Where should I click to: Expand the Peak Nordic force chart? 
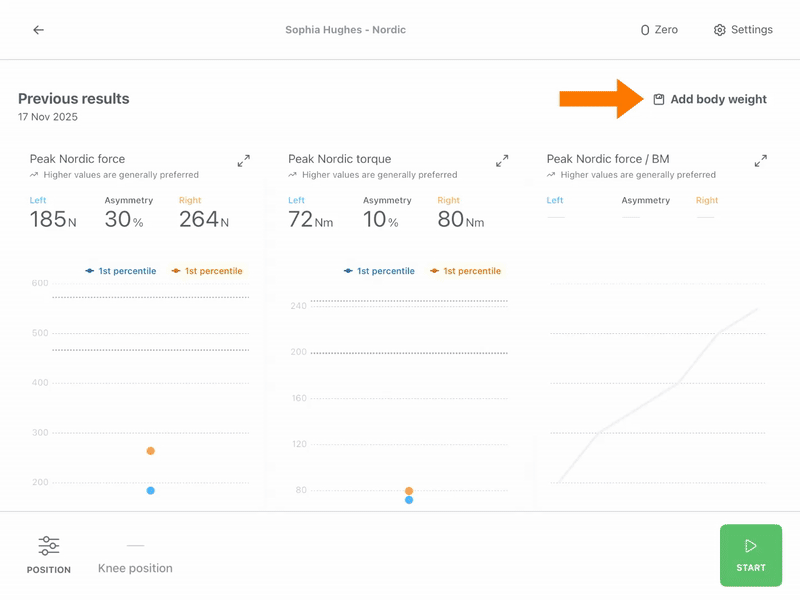pos(244,161)
